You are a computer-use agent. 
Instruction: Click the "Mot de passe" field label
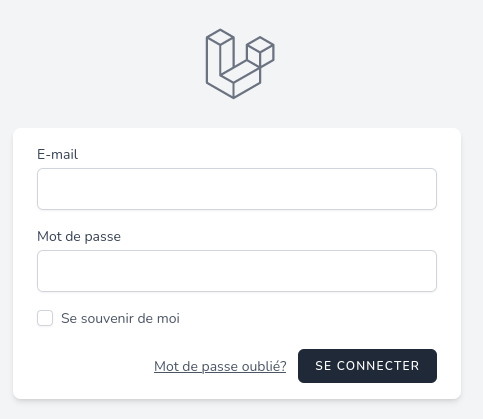pyautogui.click(x=79, y=236)
